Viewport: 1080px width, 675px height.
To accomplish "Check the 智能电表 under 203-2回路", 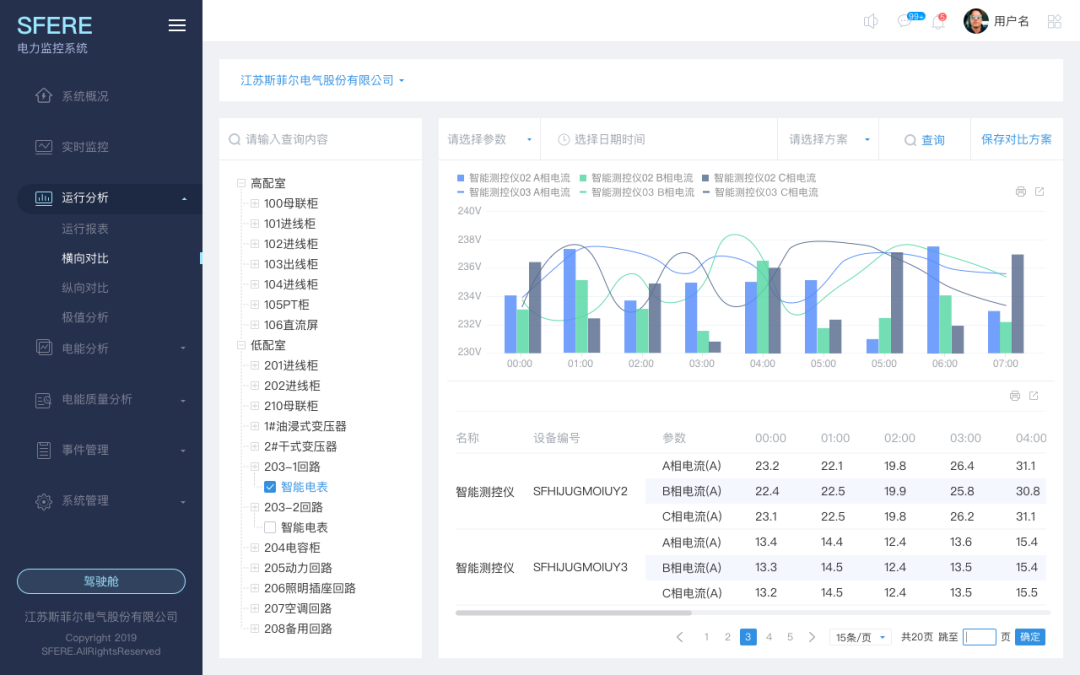I will (270, 528).
